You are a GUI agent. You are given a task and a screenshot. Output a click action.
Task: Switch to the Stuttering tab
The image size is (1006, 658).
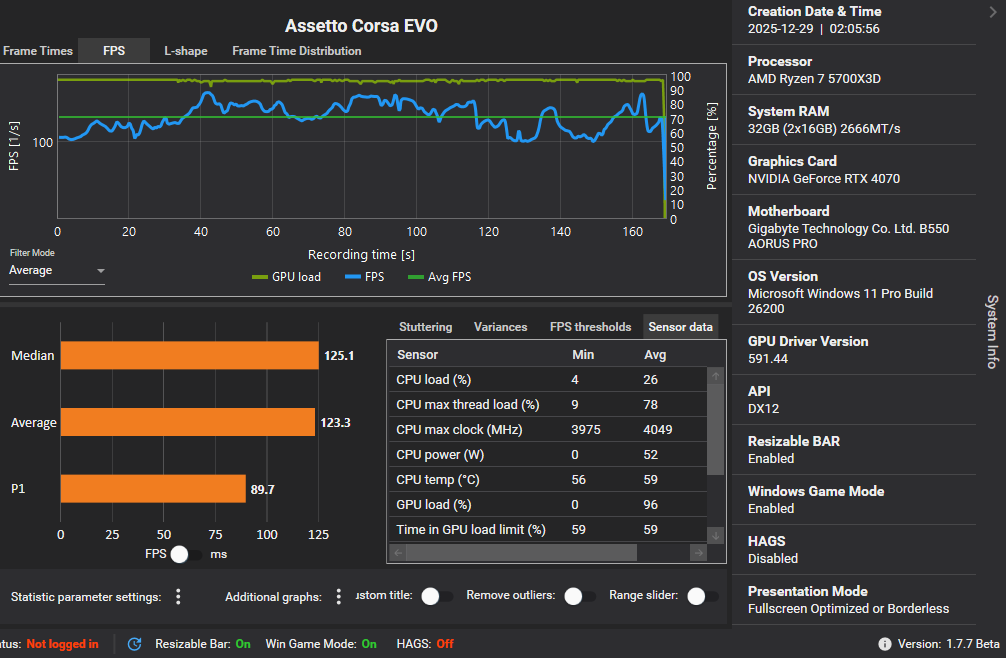click(425, 327)
